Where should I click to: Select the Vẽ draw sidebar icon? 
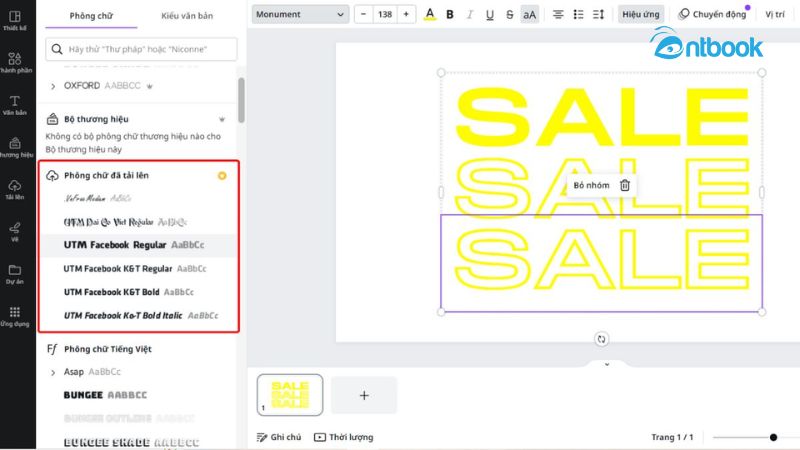pyautogui.click(x=15, y=232)
